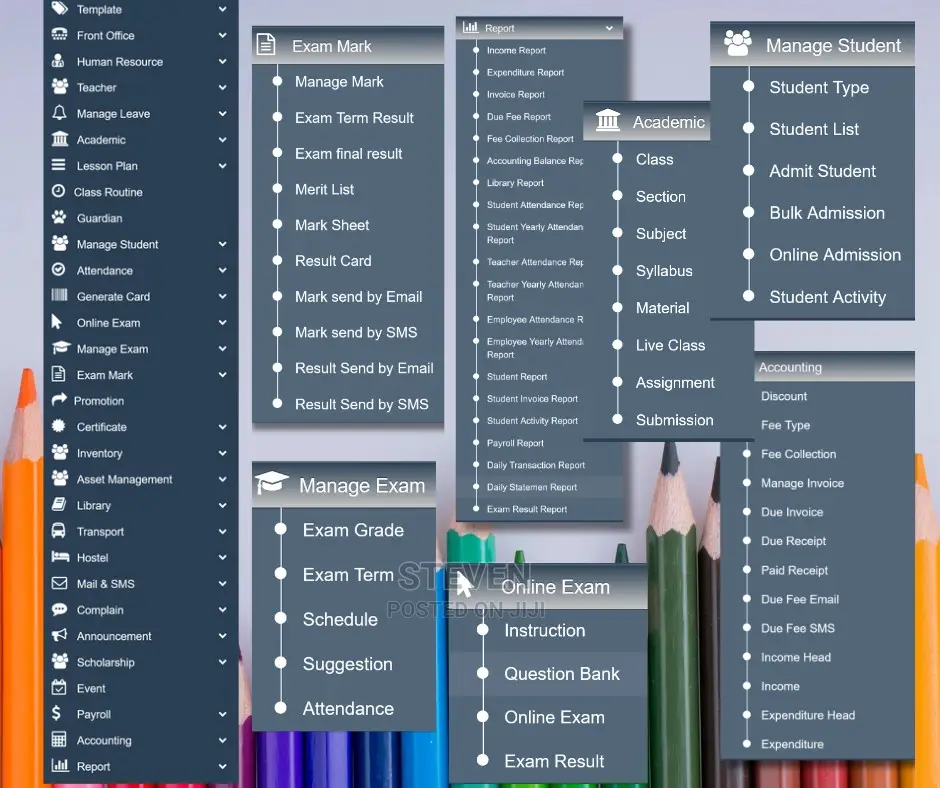Click the Online Exam cursor icon in sidebar
The image size is (940, 788).
[x=56, y=321]
